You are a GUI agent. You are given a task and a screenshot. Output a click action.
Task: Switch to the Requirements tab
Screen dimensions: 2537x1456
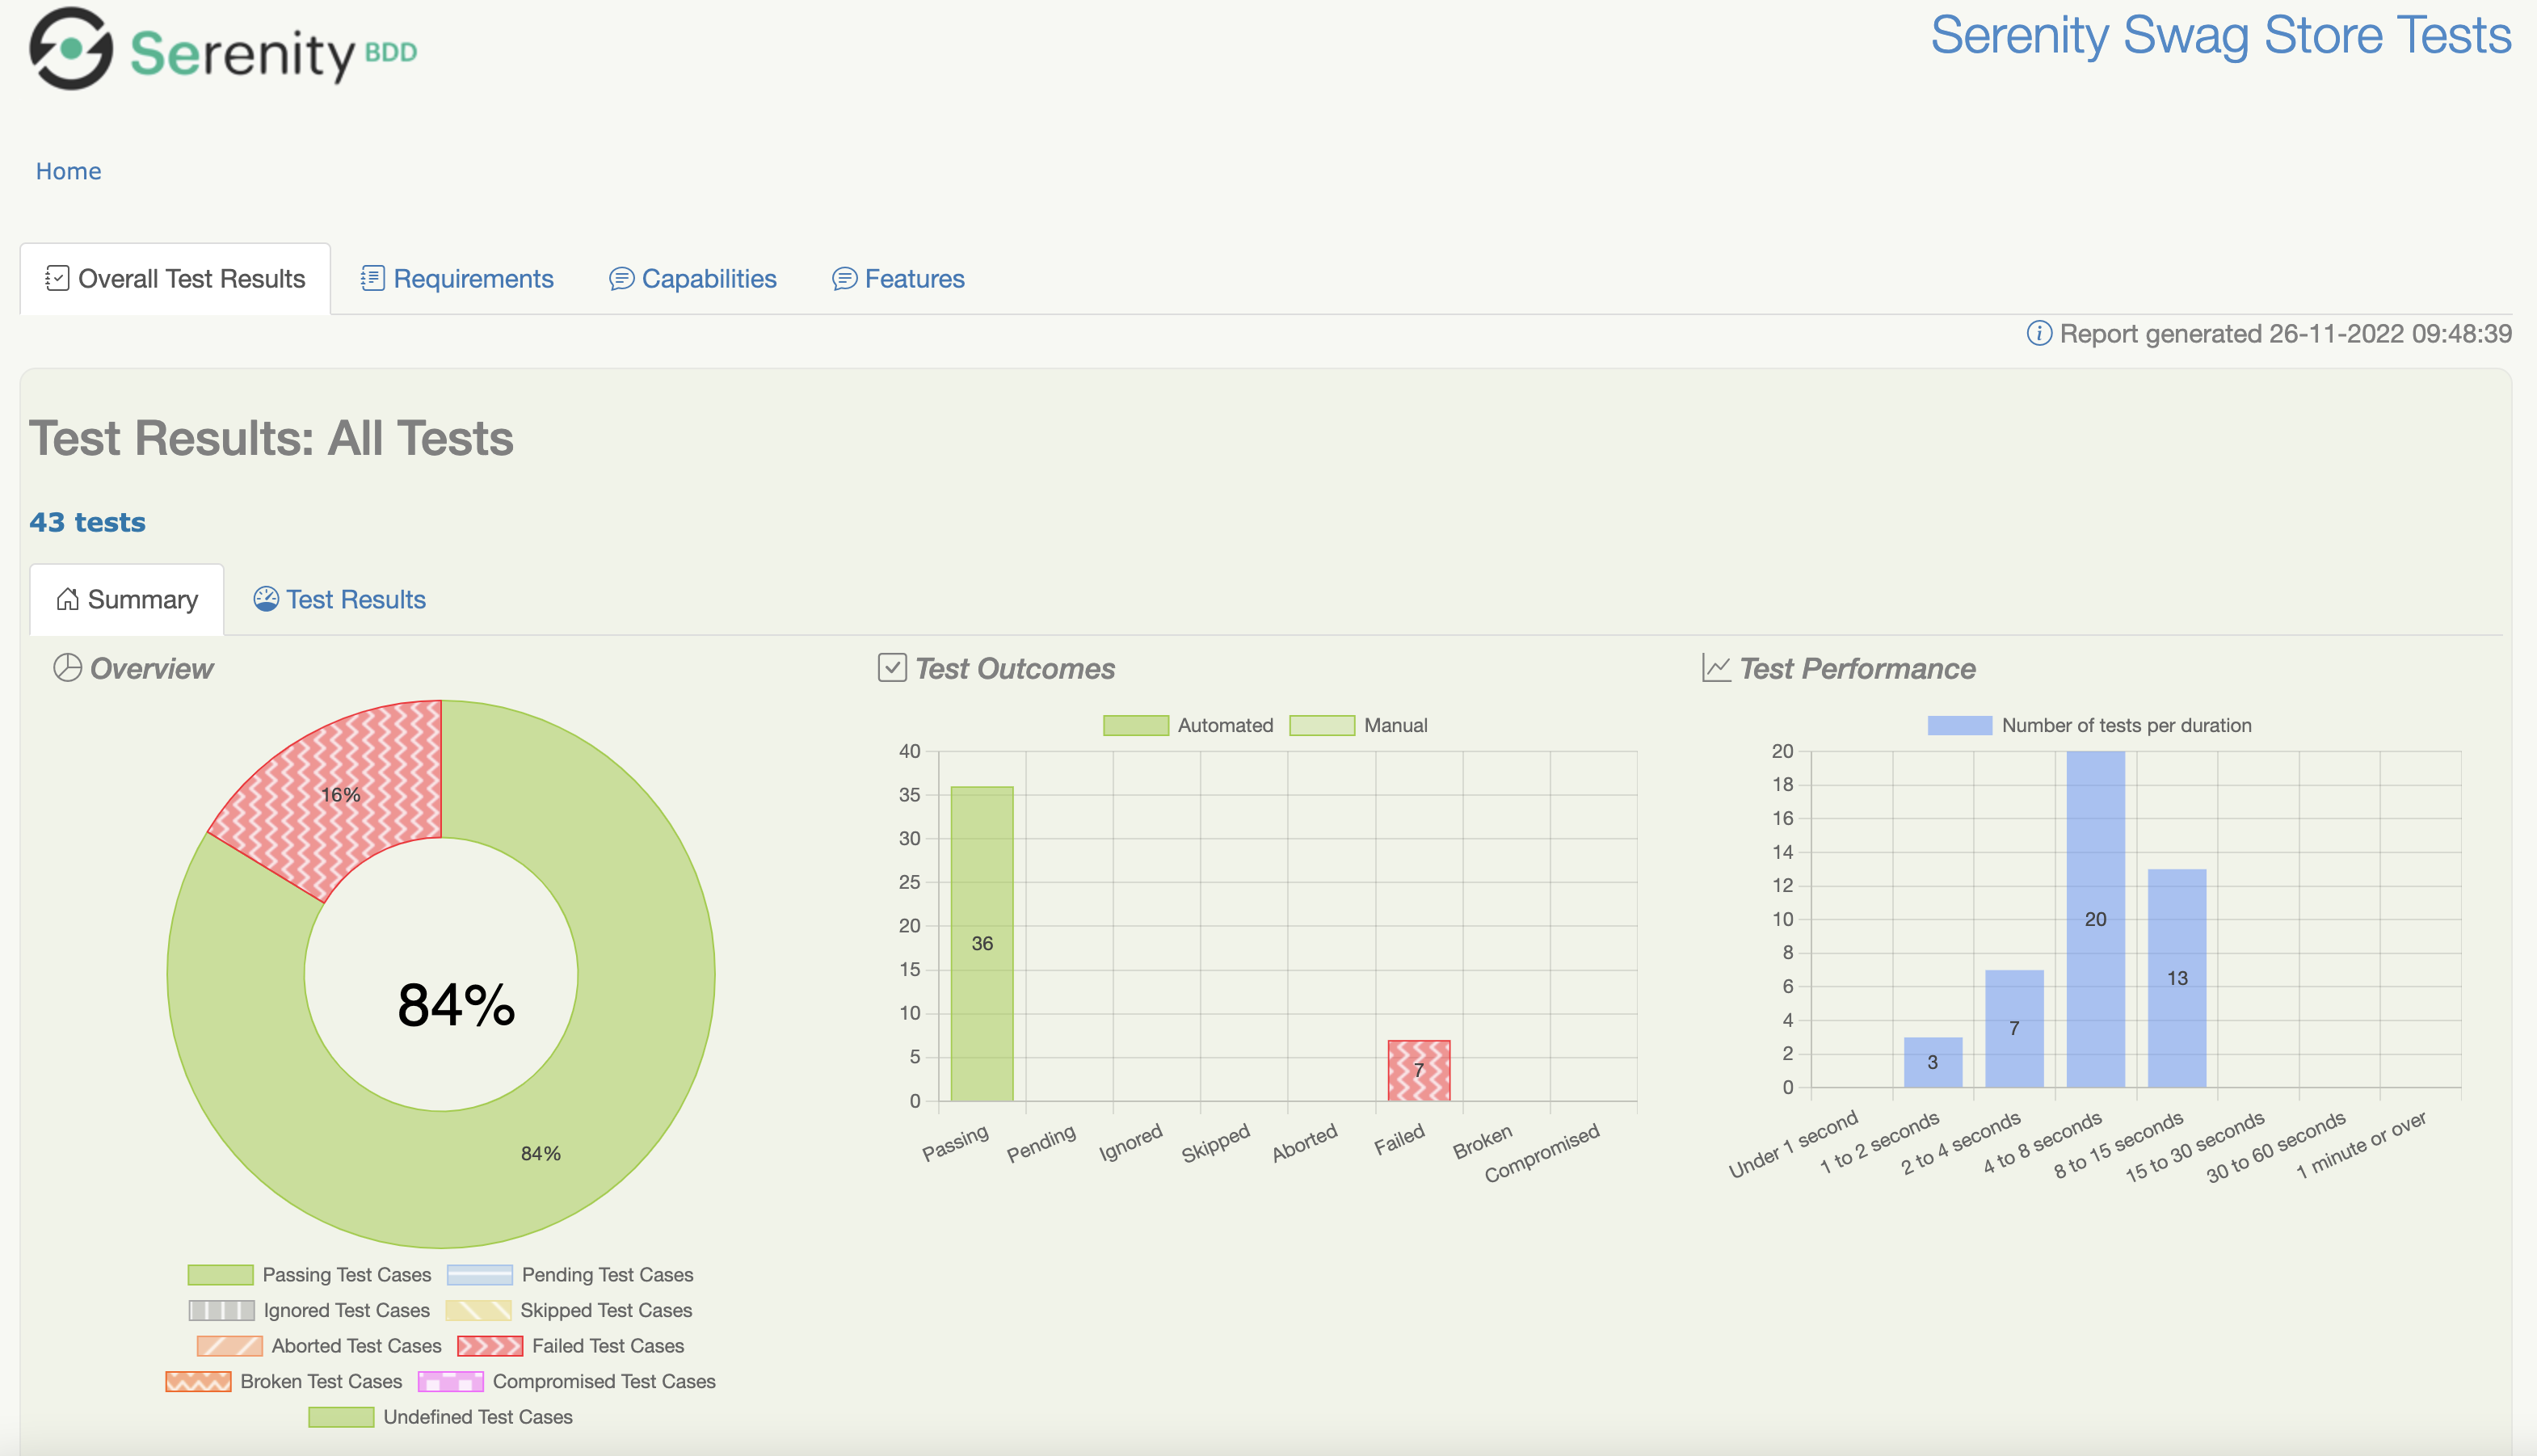click(473, 278)
